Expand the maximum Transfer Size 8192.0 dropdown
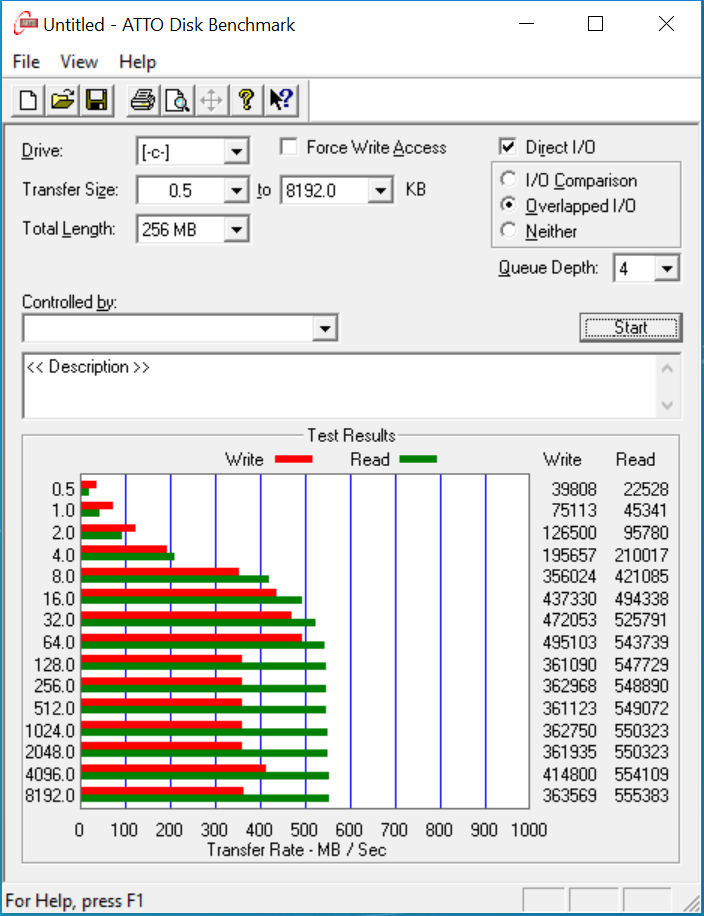The image size is (704, 916). 380,190
